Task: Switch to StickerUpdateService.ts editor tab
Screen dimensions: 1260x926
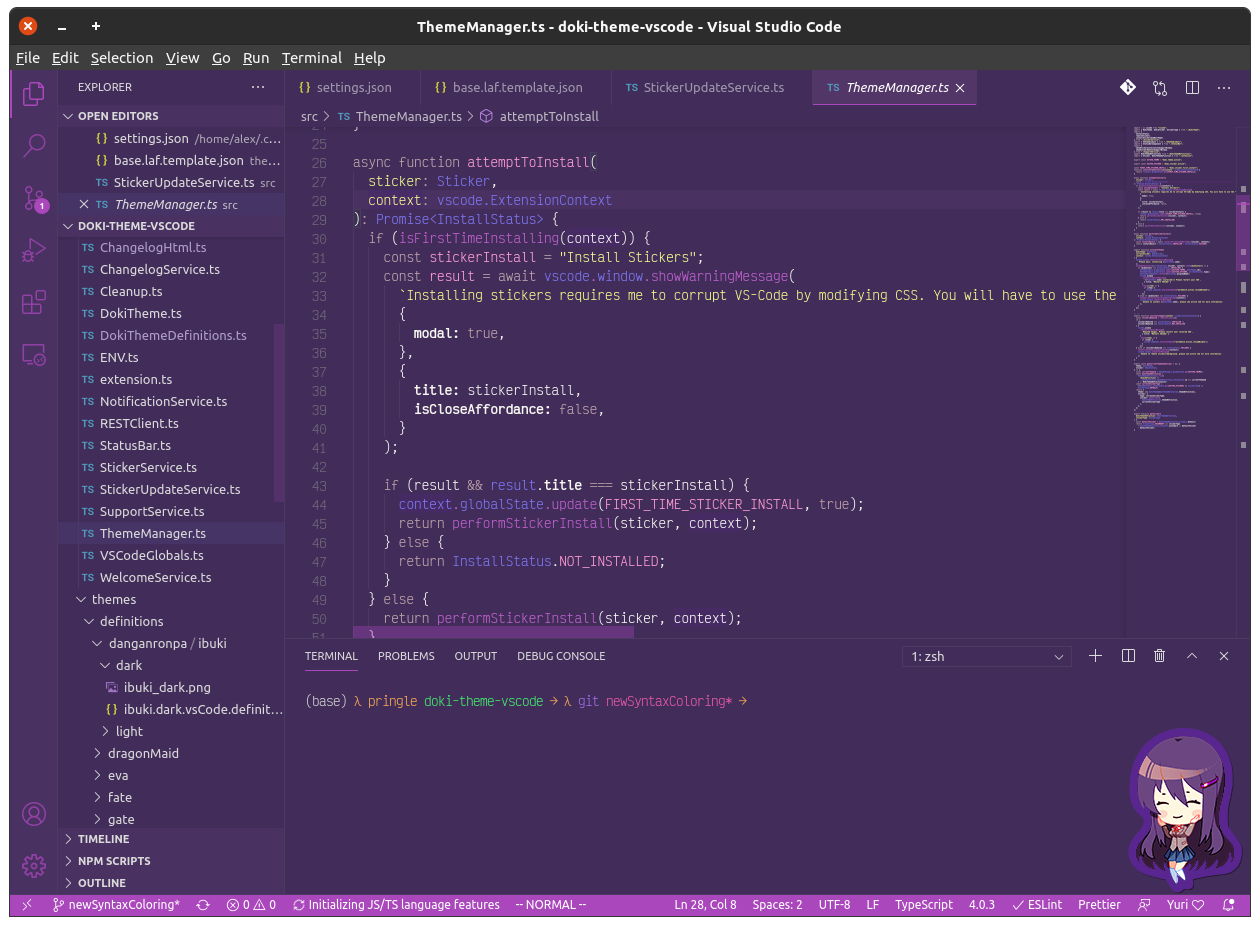Action: (x=712, y=88)
